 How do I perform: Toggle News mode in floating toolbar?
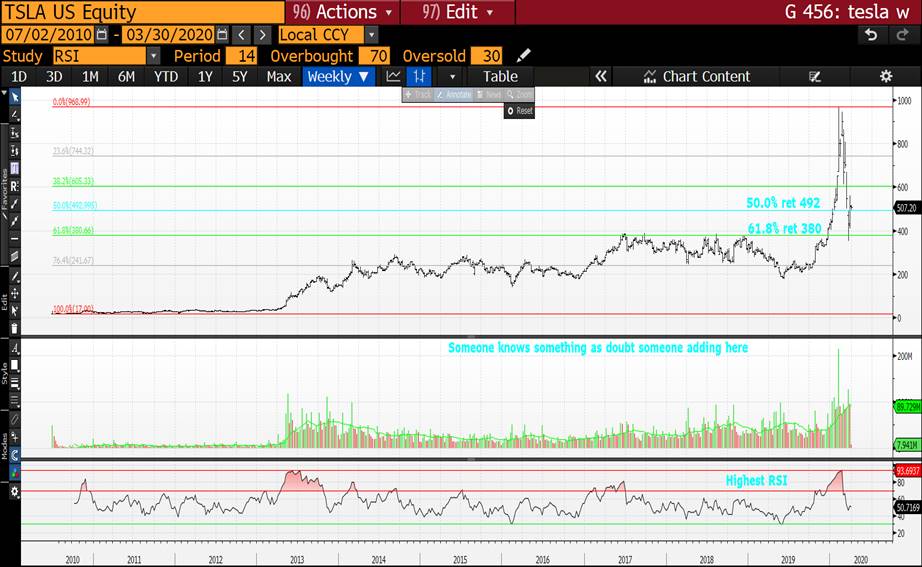(x=489, y=95)
